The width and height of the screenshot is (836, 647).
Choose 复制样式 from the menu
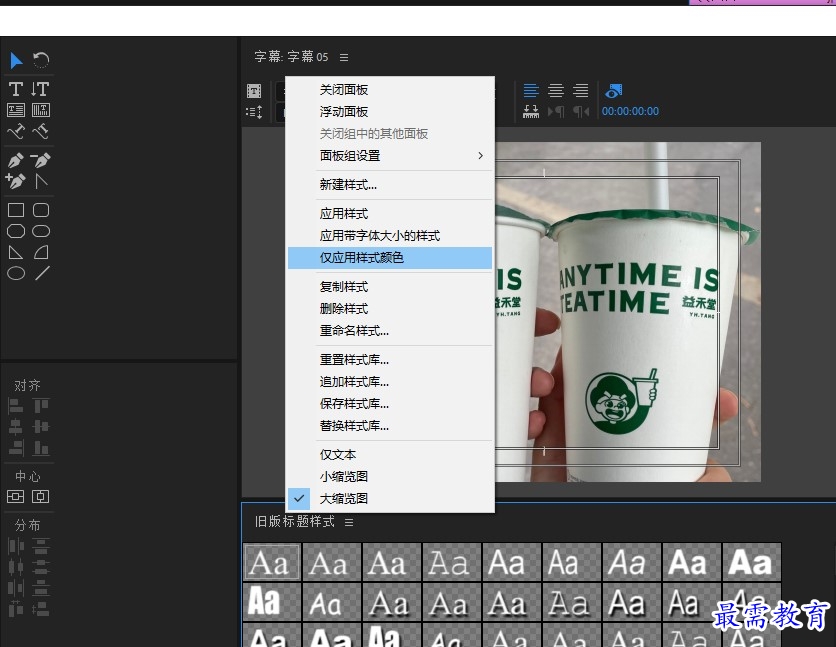[390, 287]
